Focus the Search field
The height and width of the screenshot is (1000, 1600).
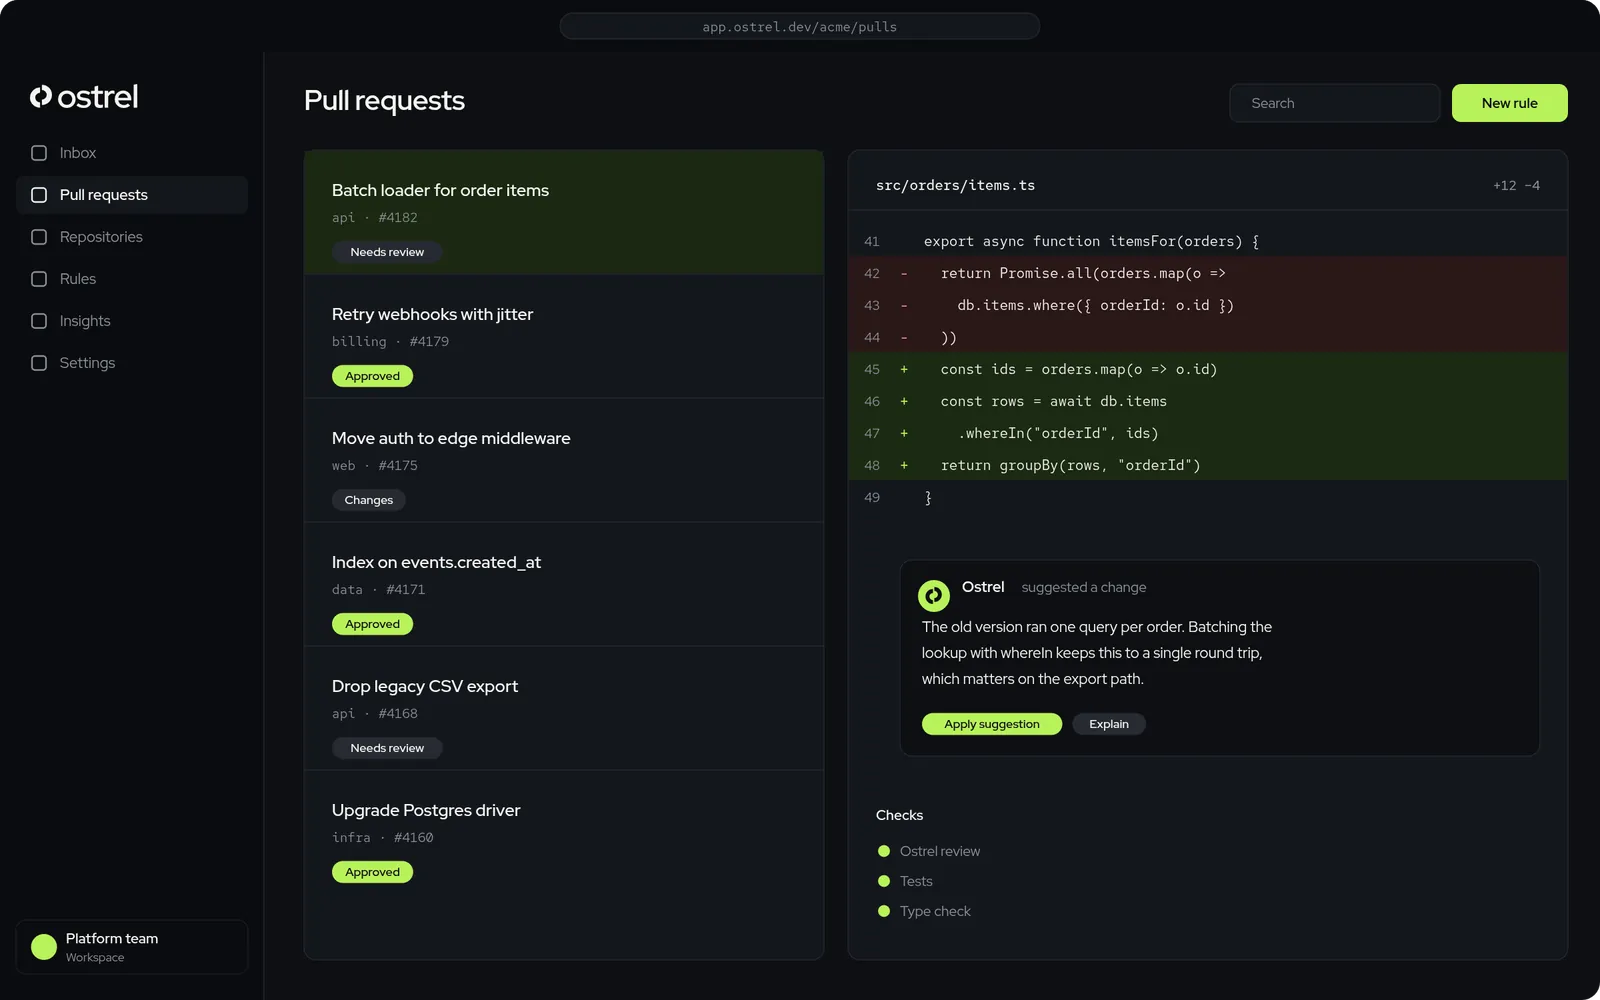click(1335, 103)
